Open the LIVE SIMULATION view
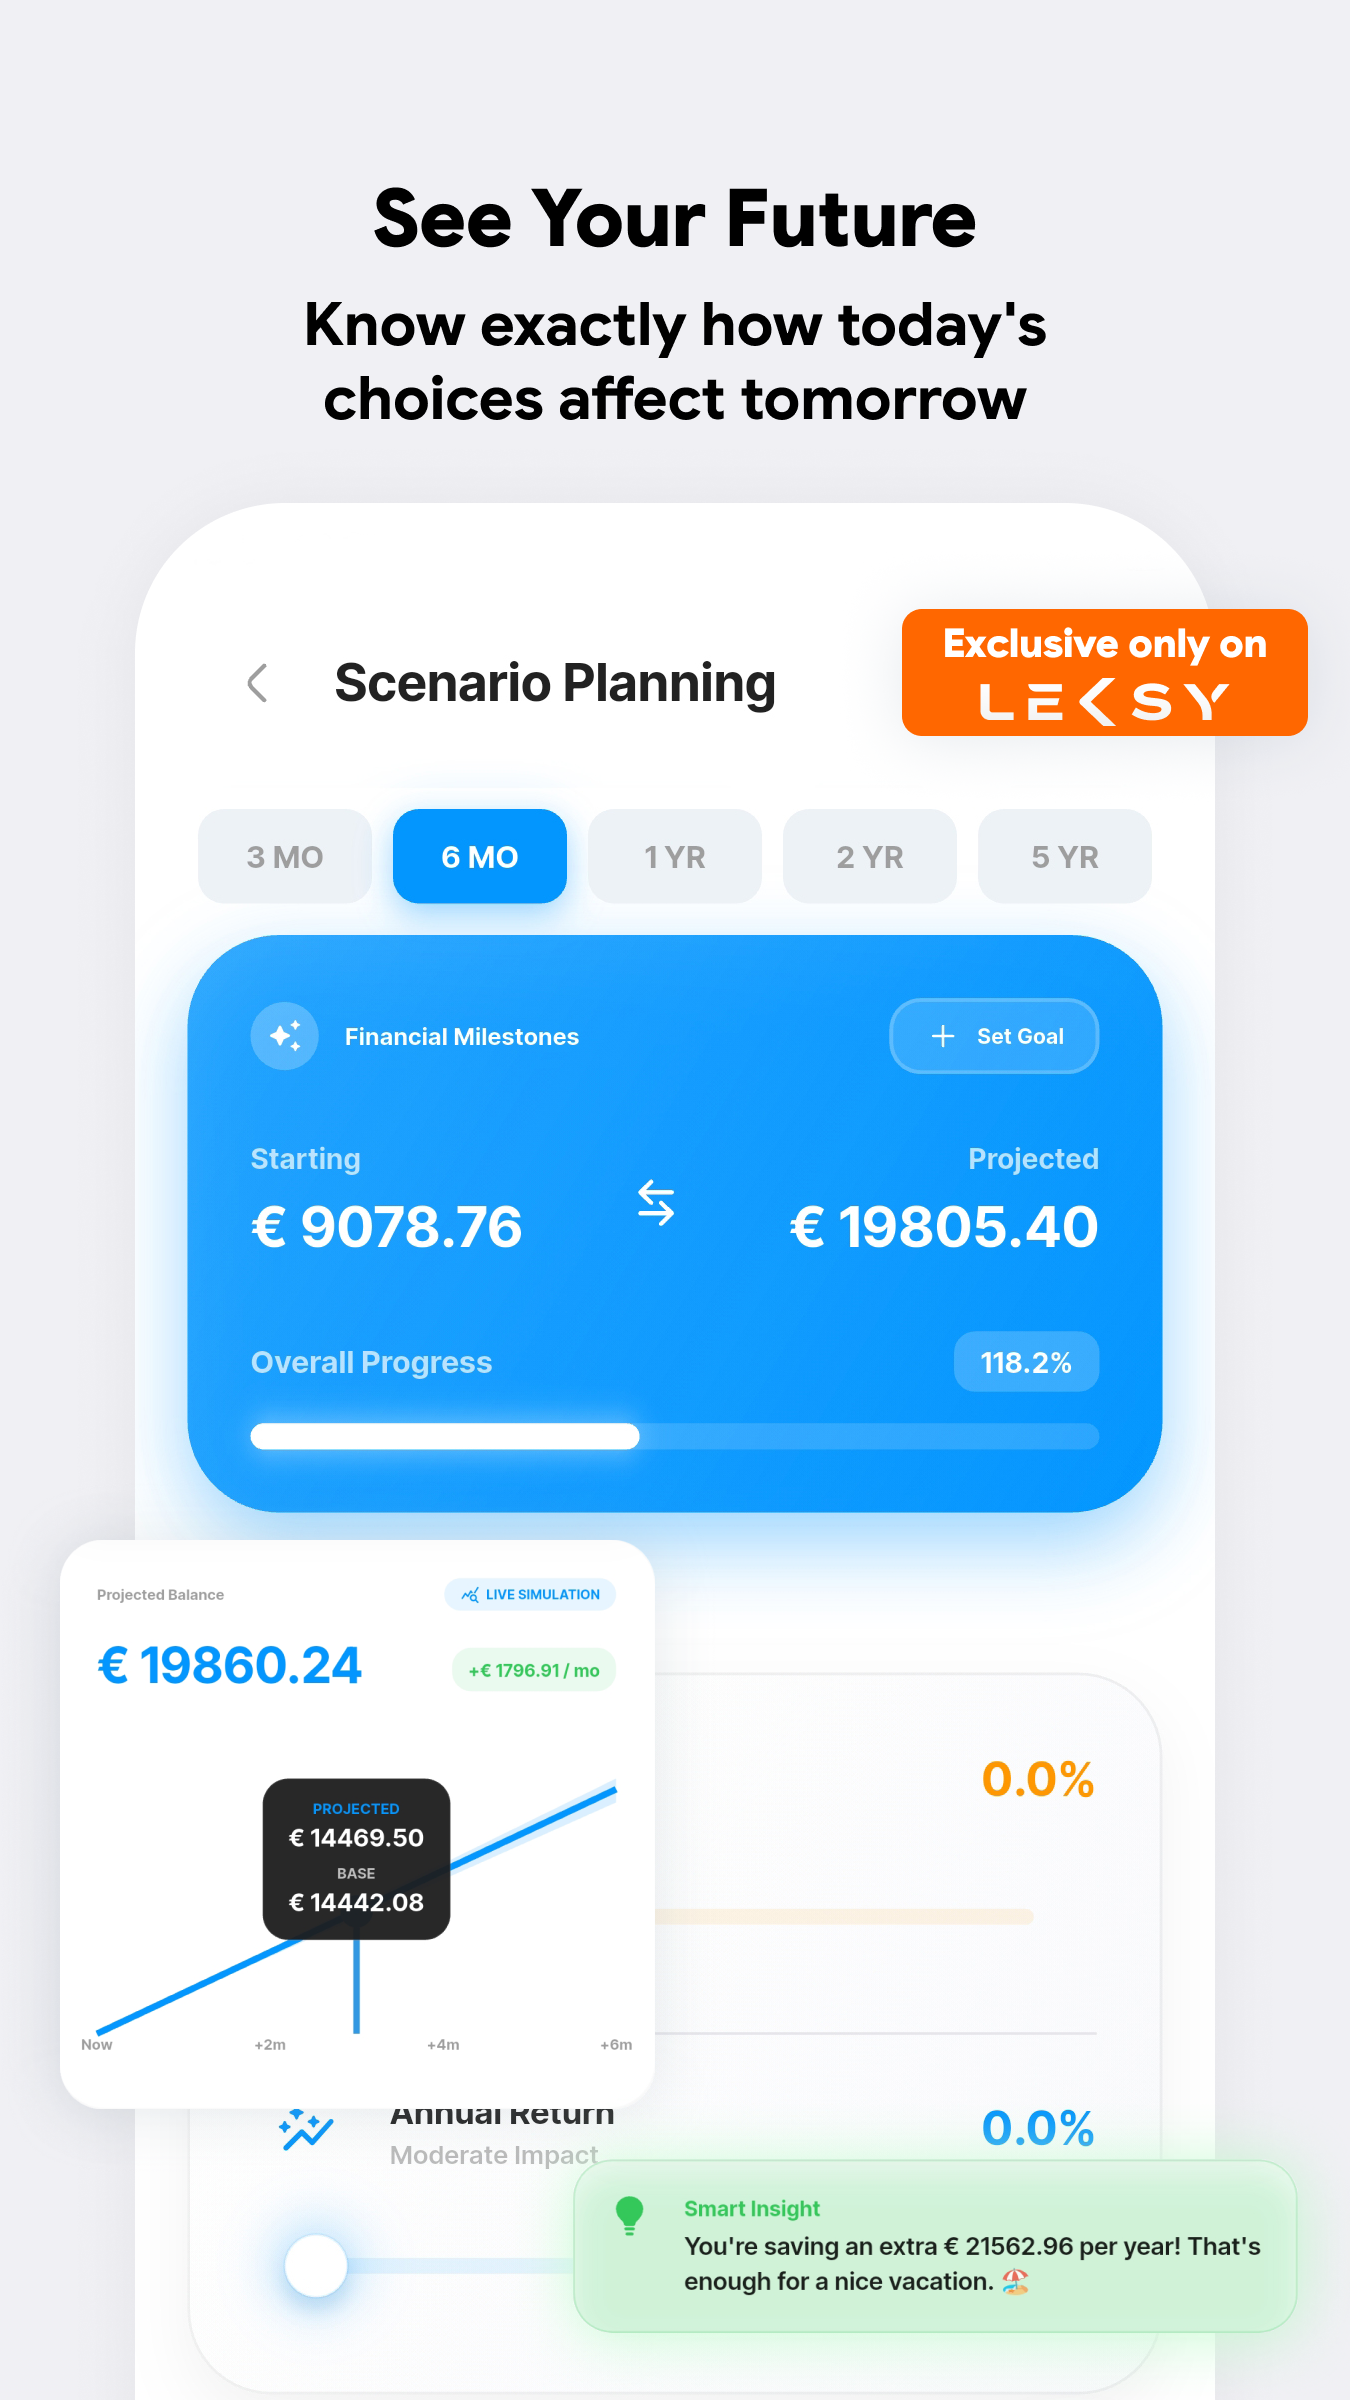Viewport: 1350px width, 2400px height. coord(530,1594)
